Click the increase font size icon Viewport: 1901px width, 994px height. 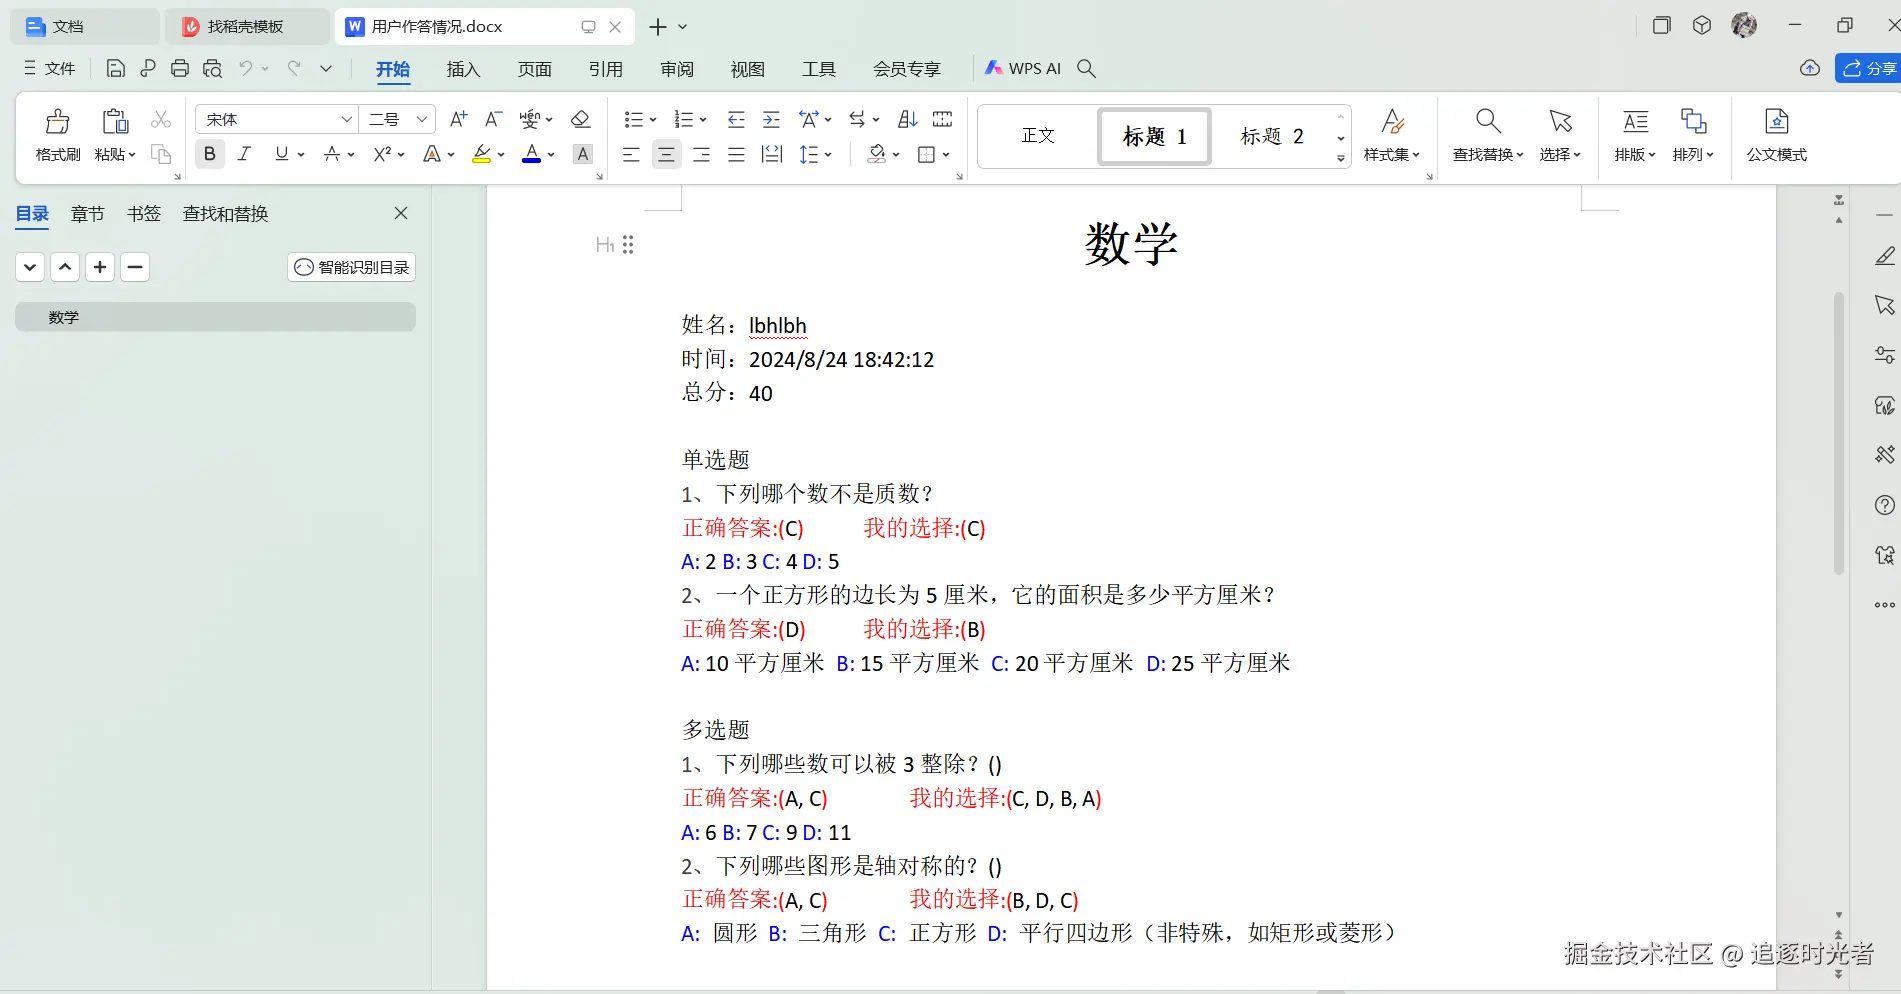click(458, 120)
